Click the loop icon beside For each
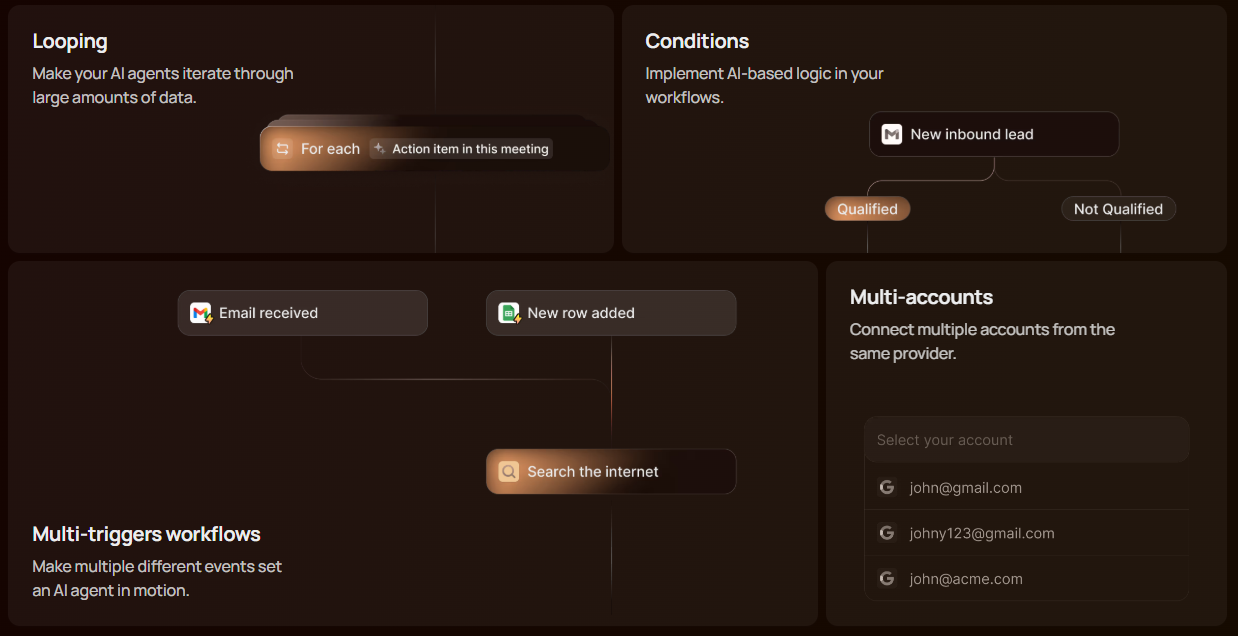Image resolution: width=1238 pixels, height=636 pixels. [282, 149]
